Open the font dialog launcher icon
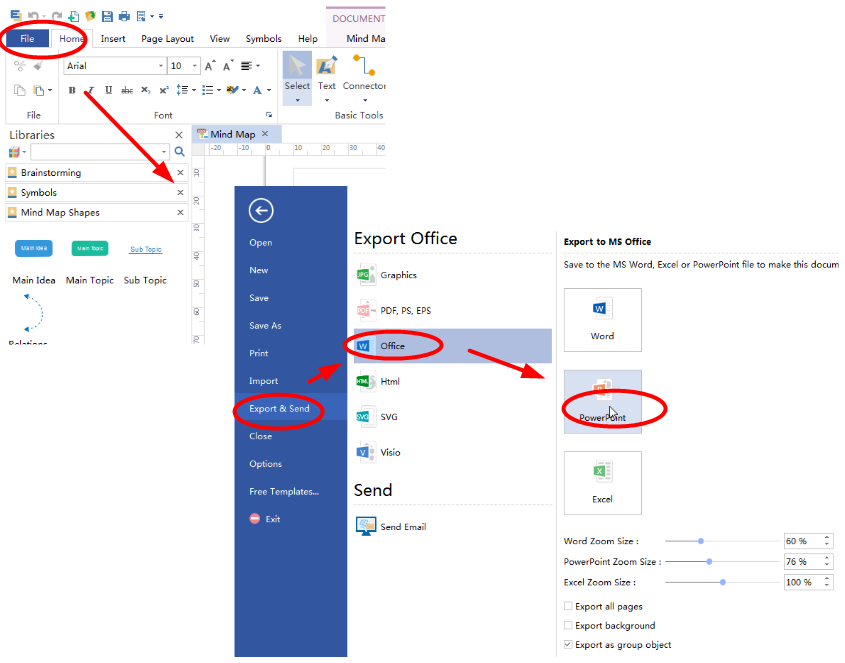The image size is (845, 663). (269, 115)
